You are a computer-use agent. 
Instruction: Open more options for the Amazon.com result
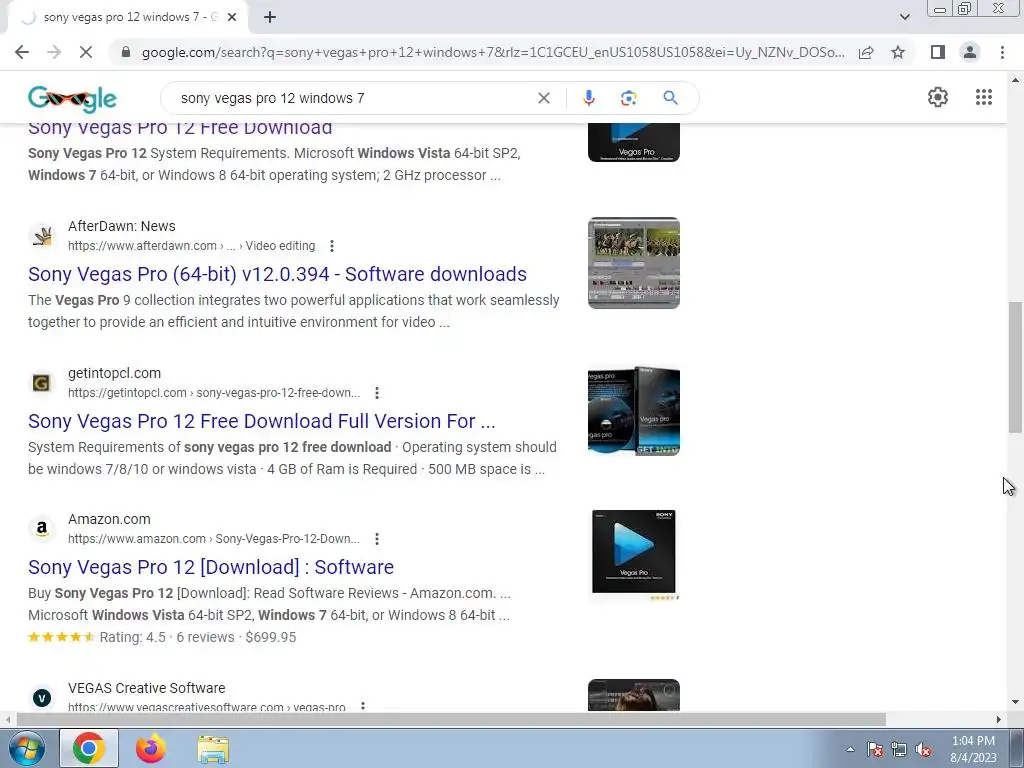(x=377, y=539)
